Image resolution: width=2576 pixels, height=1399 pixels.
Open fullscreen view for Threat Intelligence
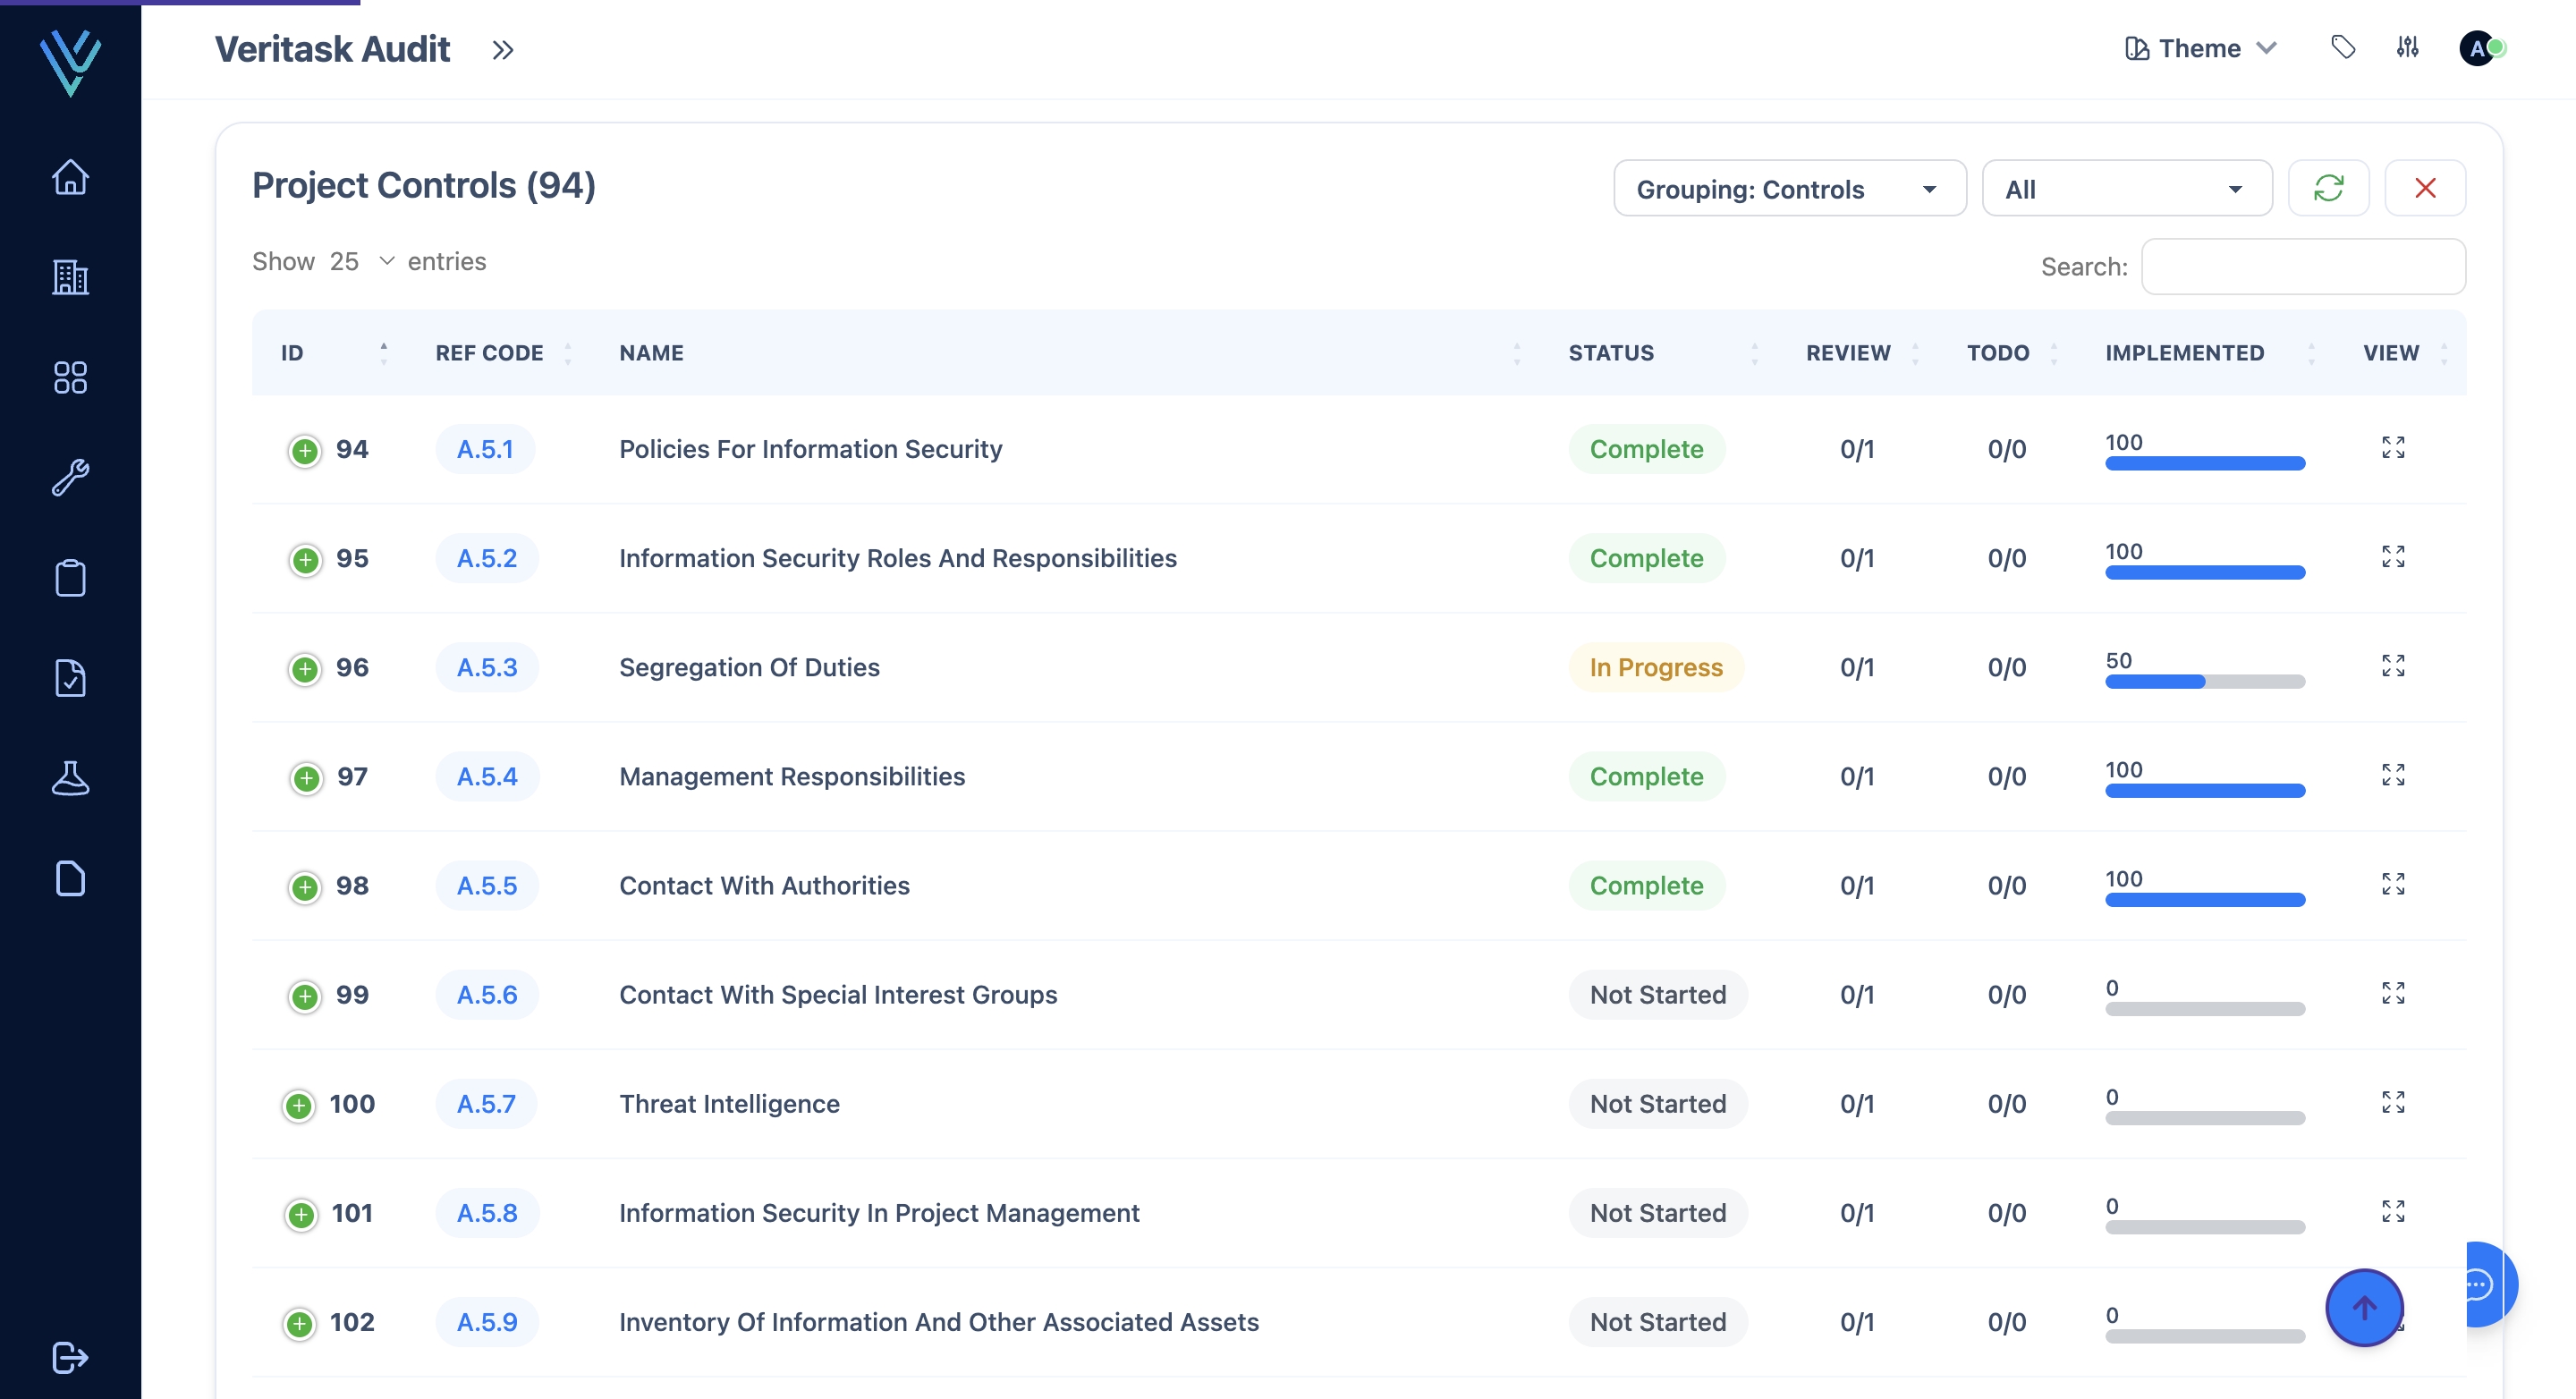[x=2392, y=1101]
